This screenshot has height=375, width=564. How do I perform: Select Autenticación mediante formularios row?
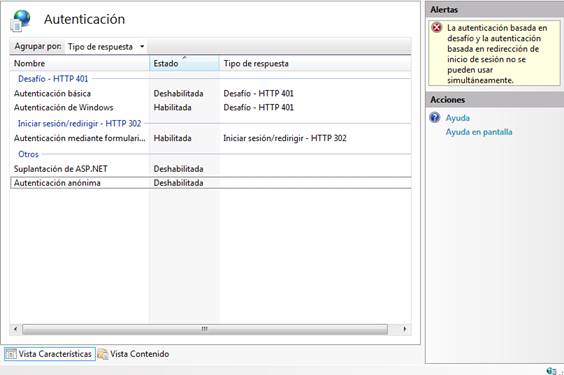click(x=210, y=138)
